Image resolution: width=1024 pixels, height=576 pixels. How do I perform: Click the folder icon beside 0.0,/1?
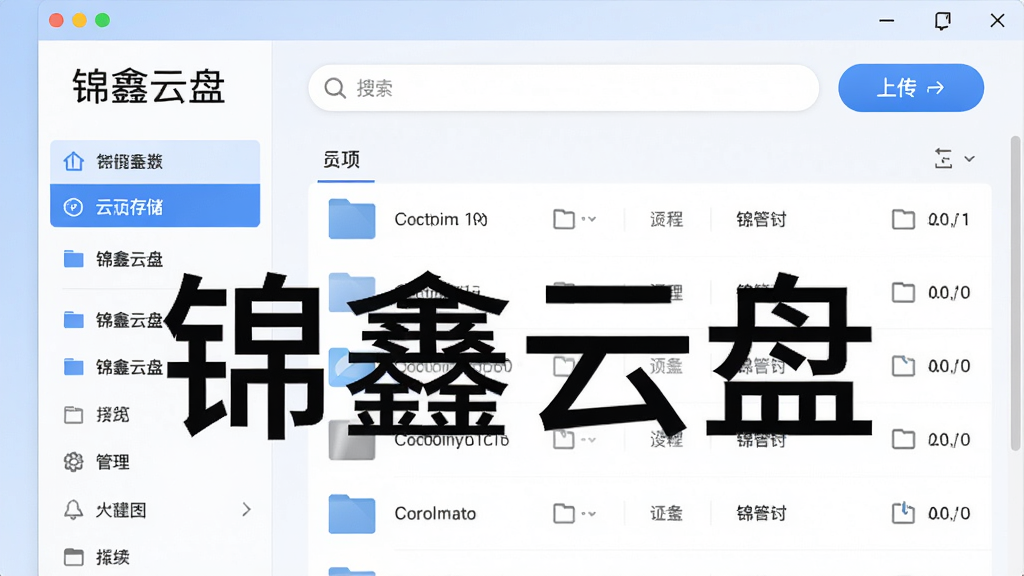pos(903,219)
